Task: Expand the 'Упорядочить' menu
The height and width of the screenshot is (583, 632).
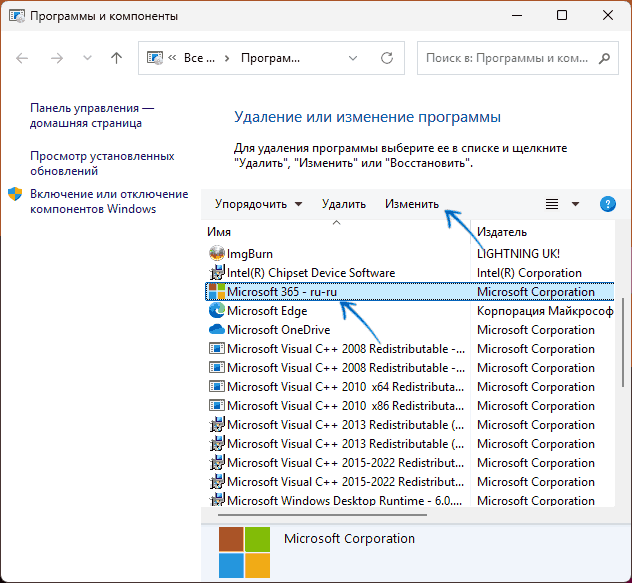Action: pyautogui.click(x=258, y=204)
